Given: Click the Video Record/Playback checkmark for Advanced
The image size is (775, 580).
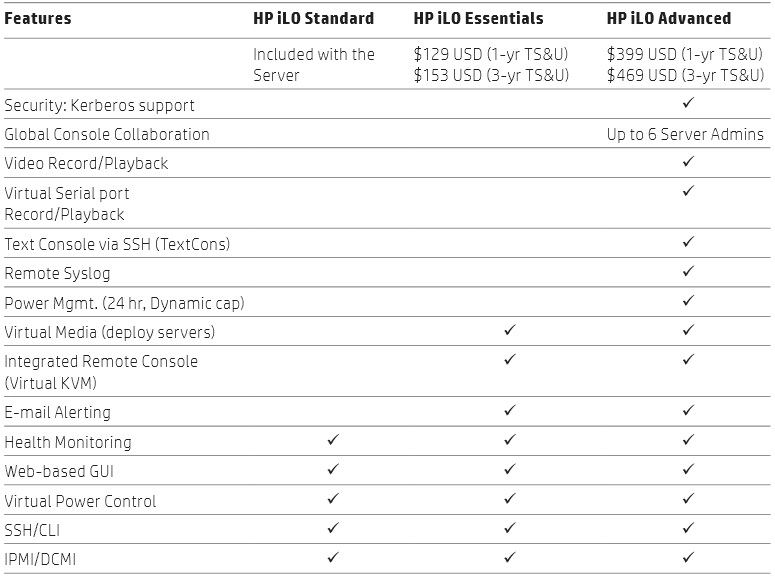Looking at the screenshot, I should (688, 162).
